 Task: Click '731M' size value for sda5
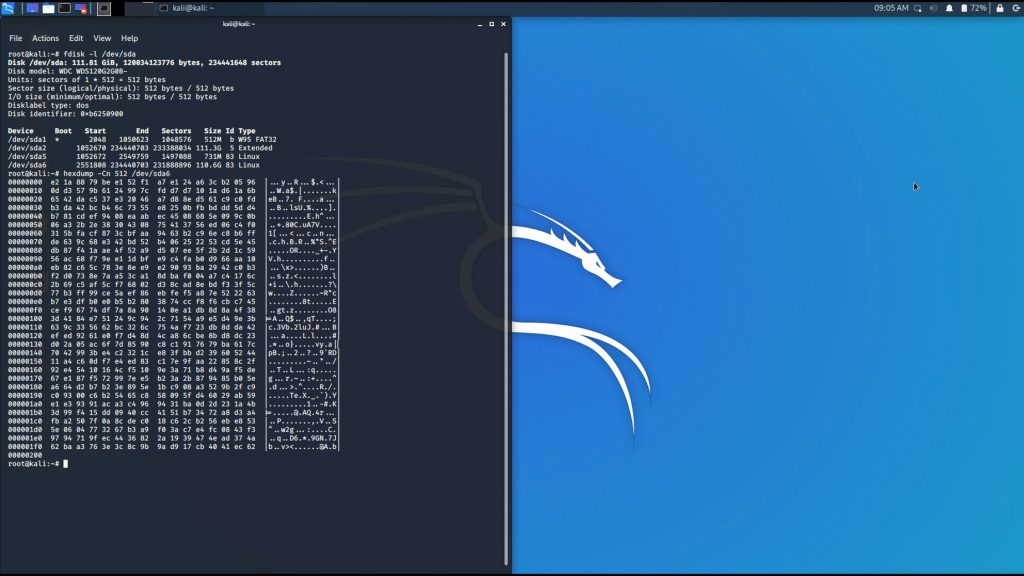pos(212,157)
